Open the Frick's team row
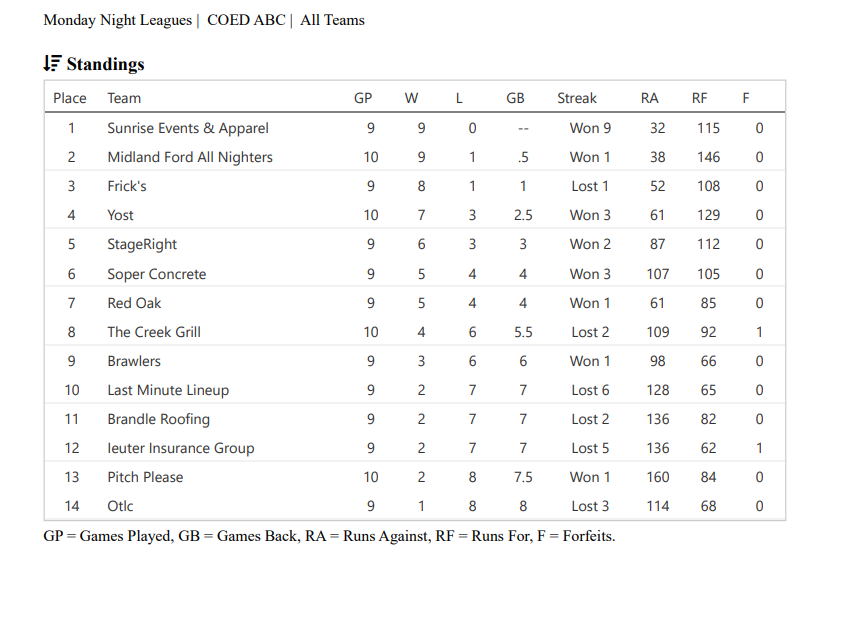Image resolution: width=858 pixels, height=620 pixels. 127,186
